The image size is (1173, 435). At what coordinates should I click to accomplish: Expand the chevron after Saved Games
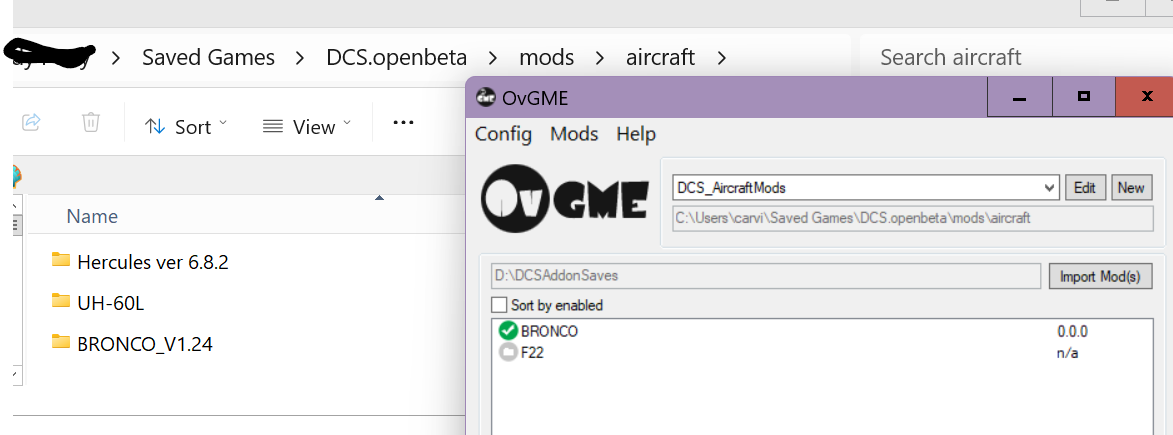click(300, 58)
